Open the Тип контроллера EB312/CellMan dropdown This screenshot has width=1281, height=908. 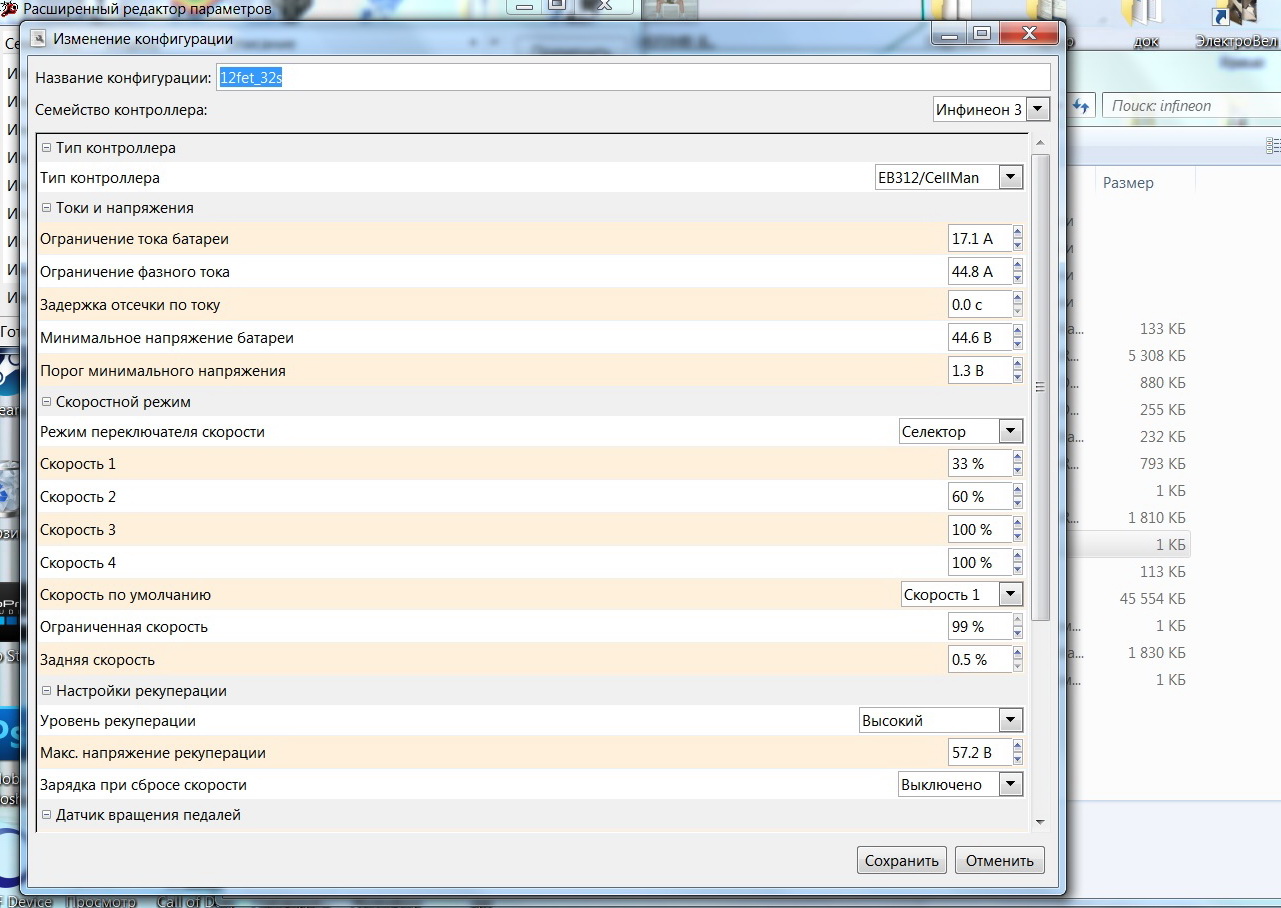(1011, 178)
